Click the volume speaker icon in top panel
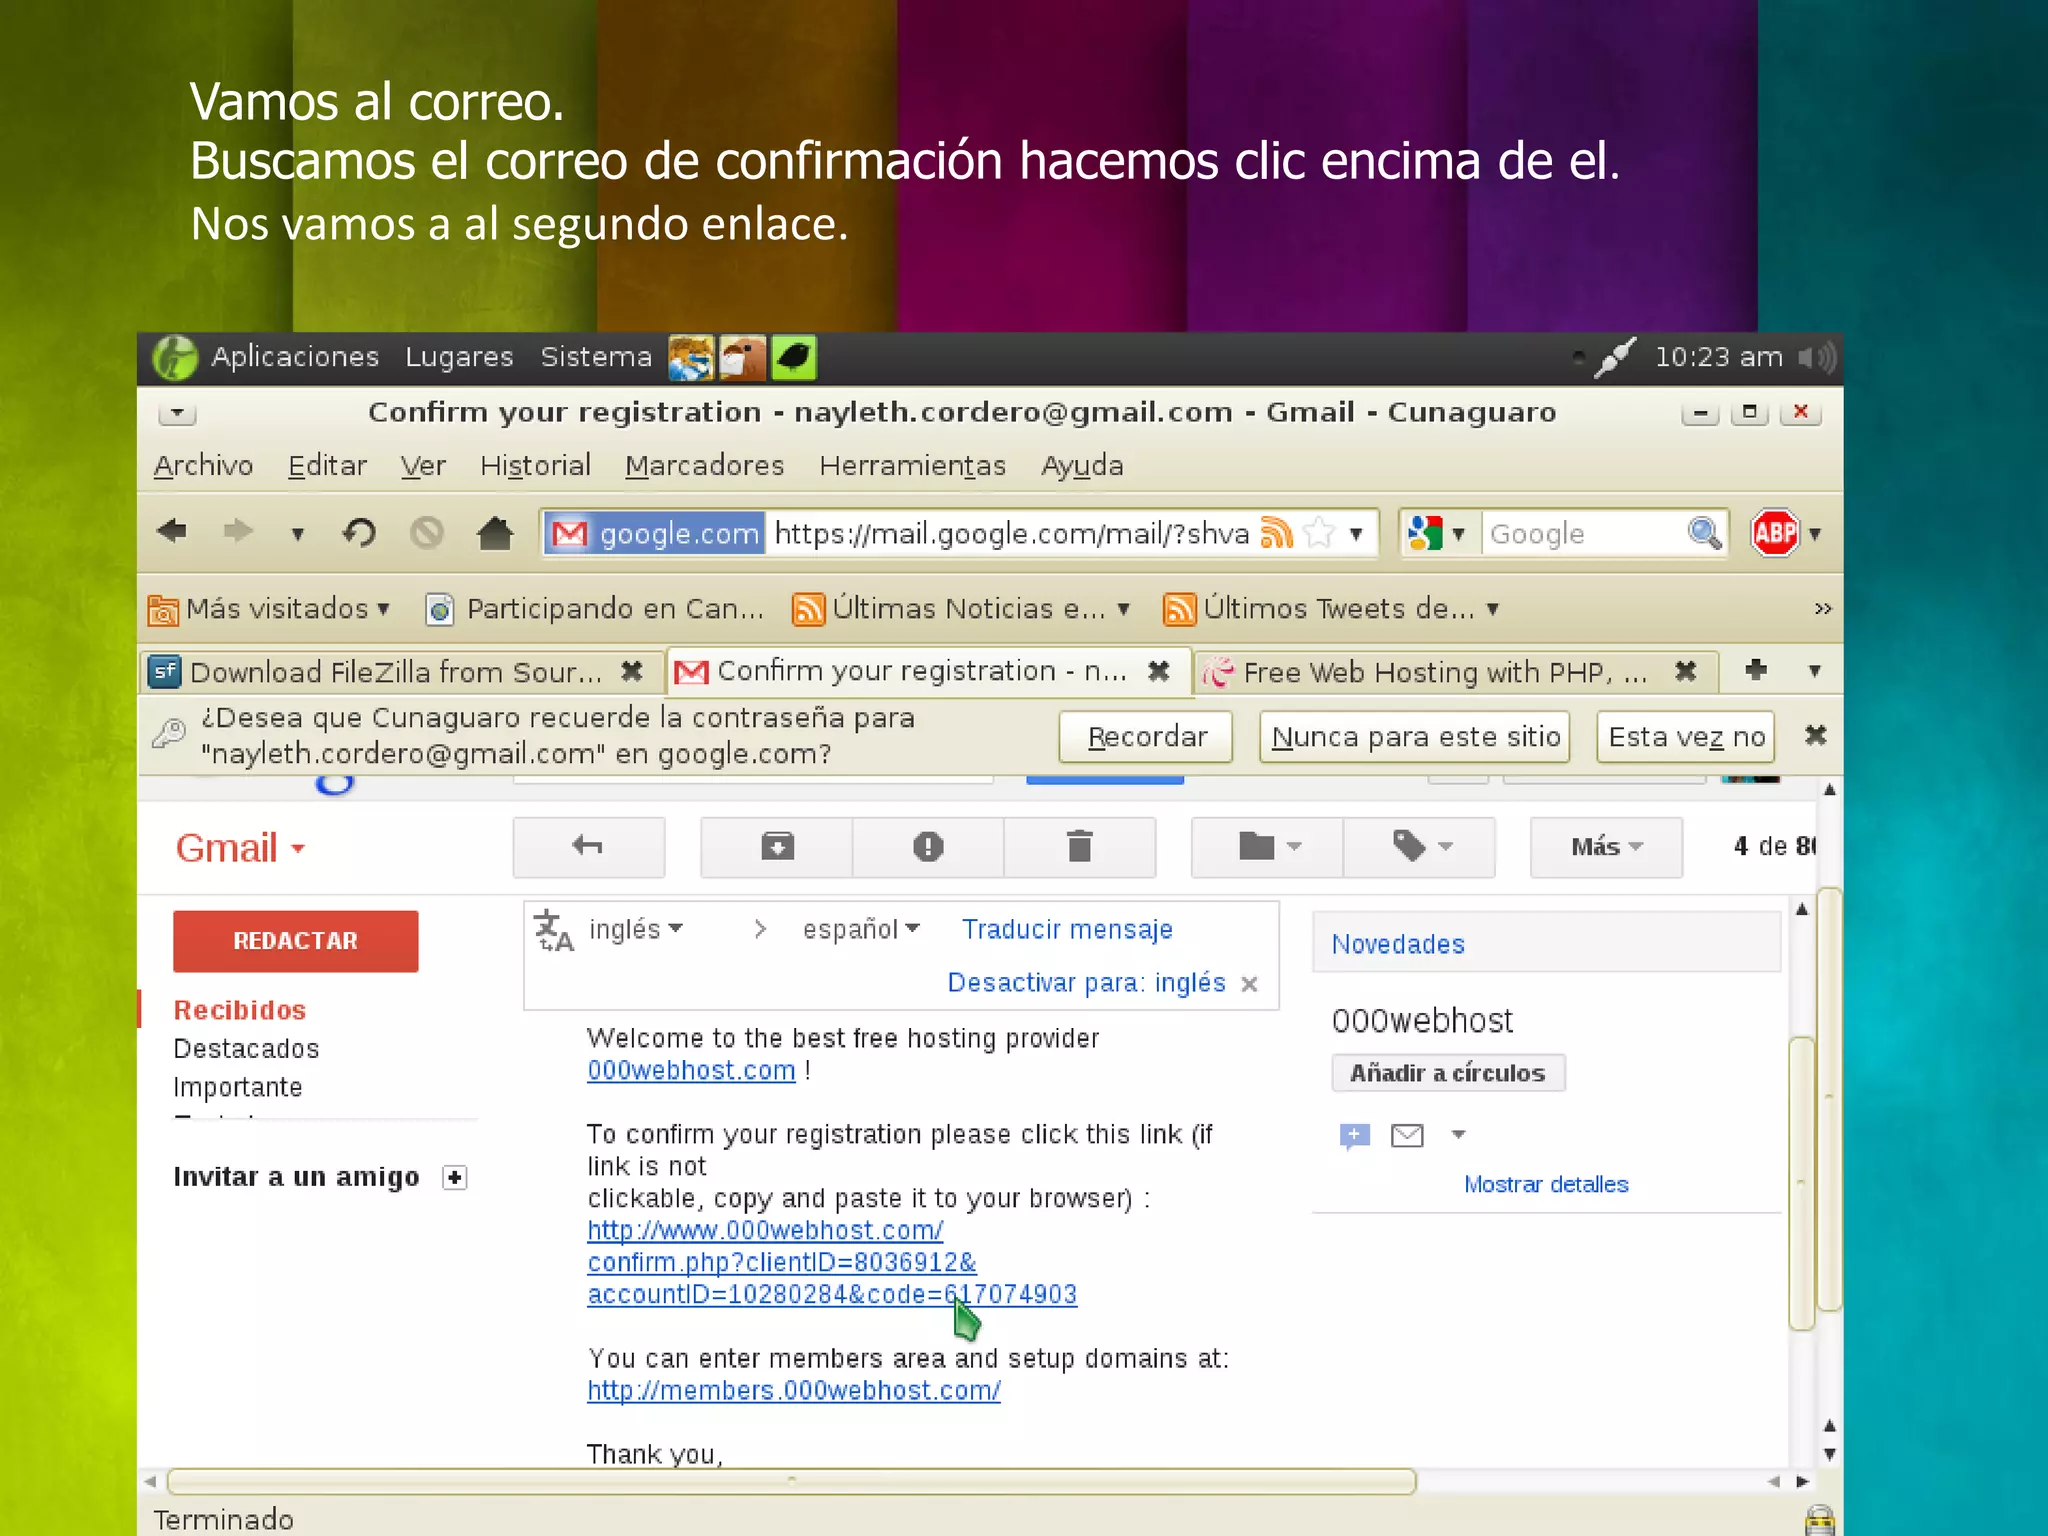This screenshot has width=2048, height=1536. coord(1817,357)
